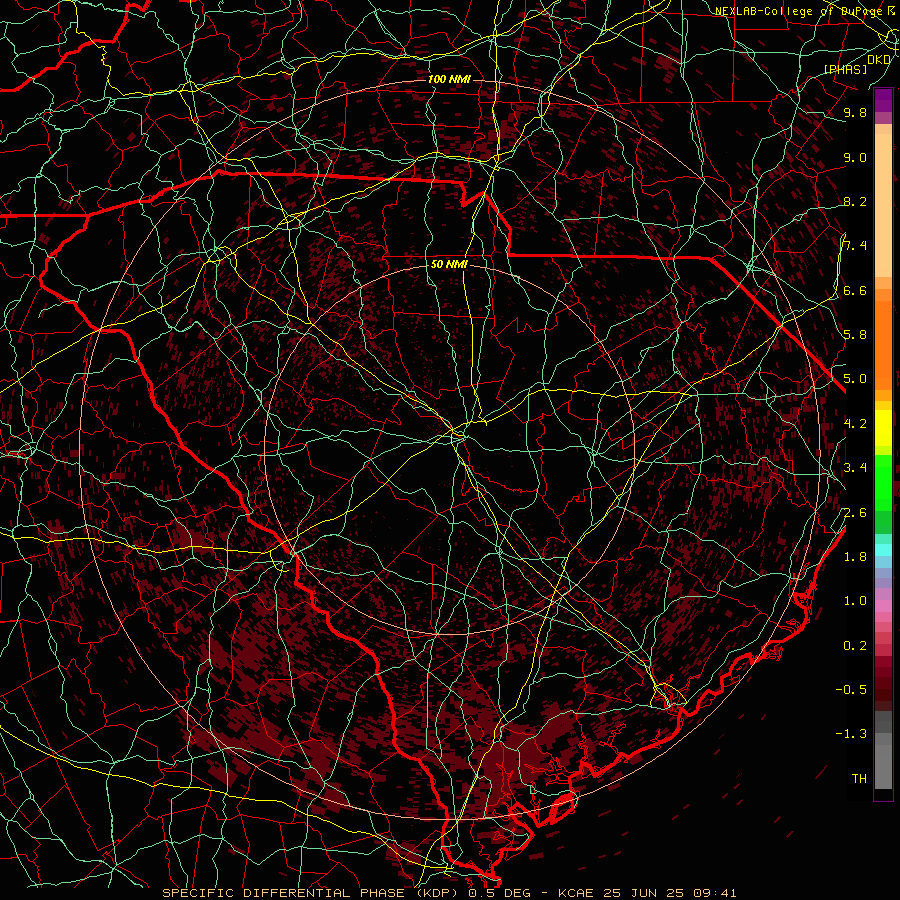Viewport: 900px width, 900px height.
Task: Click the '5.0' scale value
Action: pyautogui.click(x=855, y=379)
